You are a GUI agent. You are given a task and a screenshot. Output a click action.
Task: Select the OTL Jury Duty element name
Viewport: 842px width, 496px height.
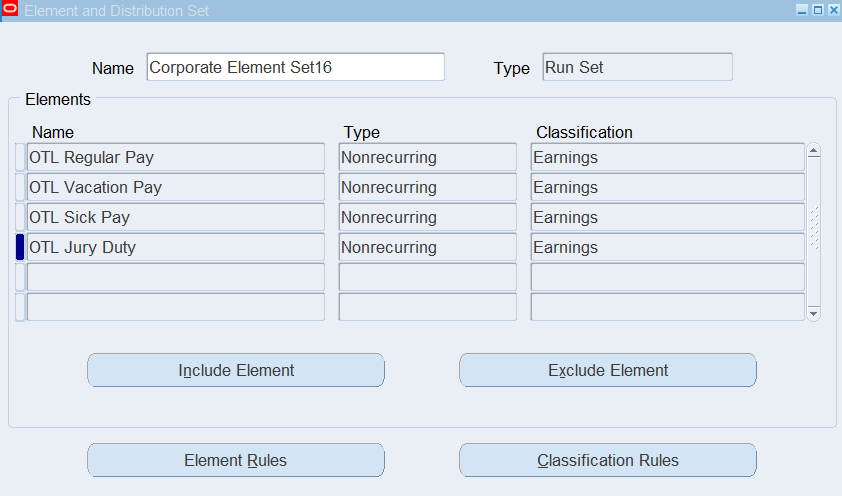175,247
